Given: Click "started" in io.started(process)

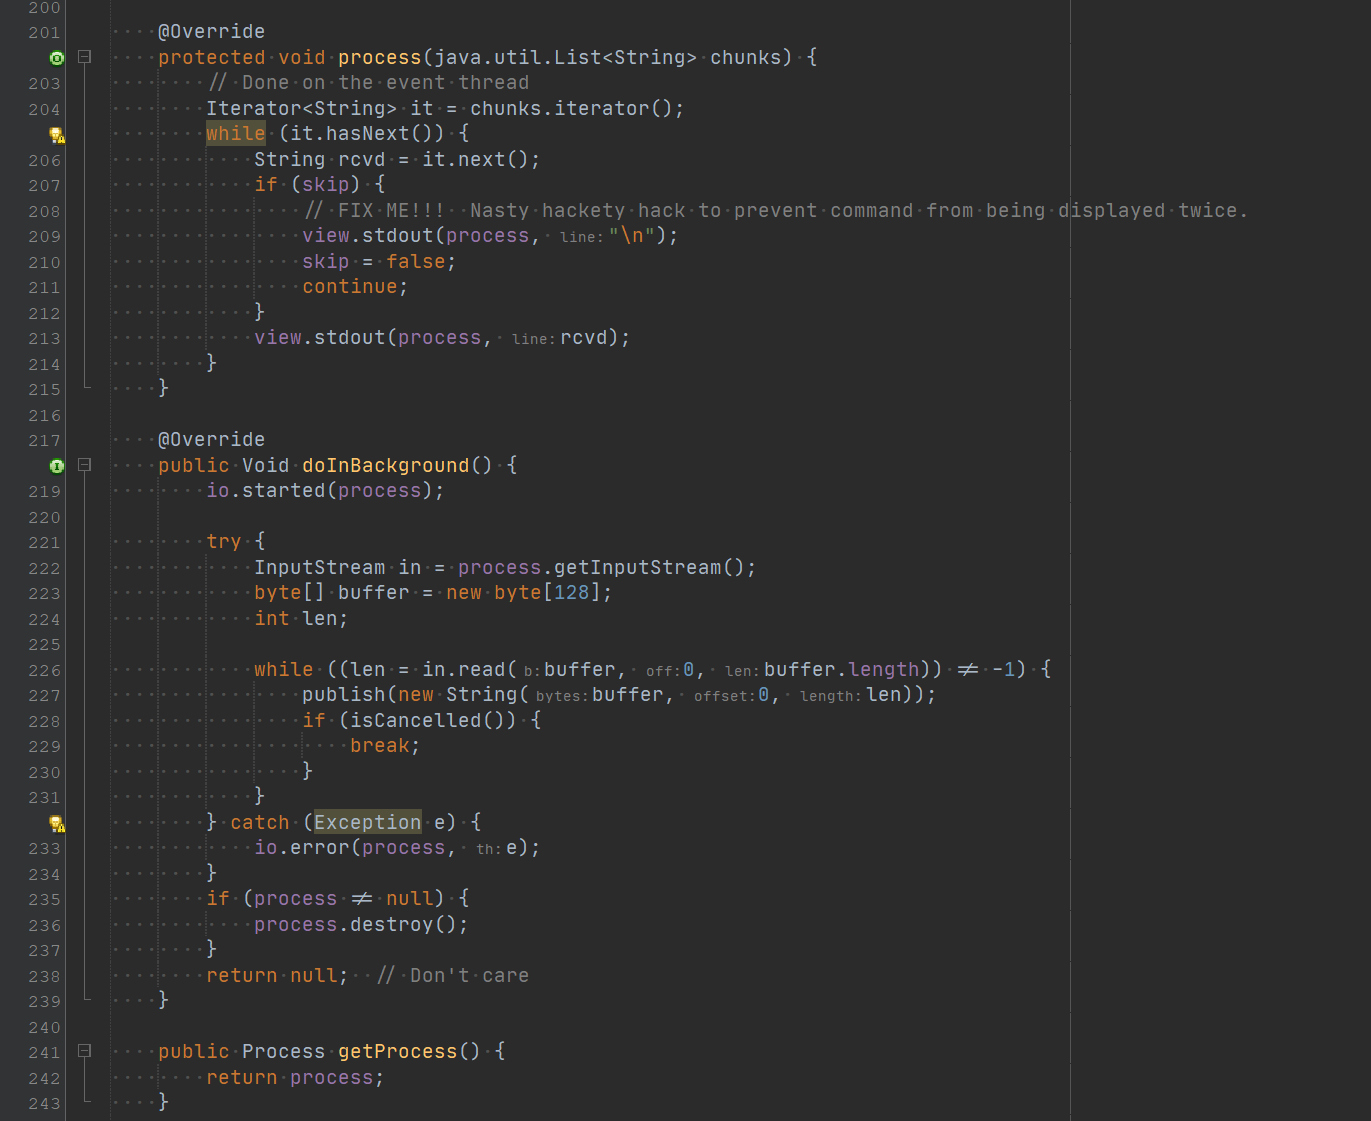Looking at the screenshot, I should 284,491.
